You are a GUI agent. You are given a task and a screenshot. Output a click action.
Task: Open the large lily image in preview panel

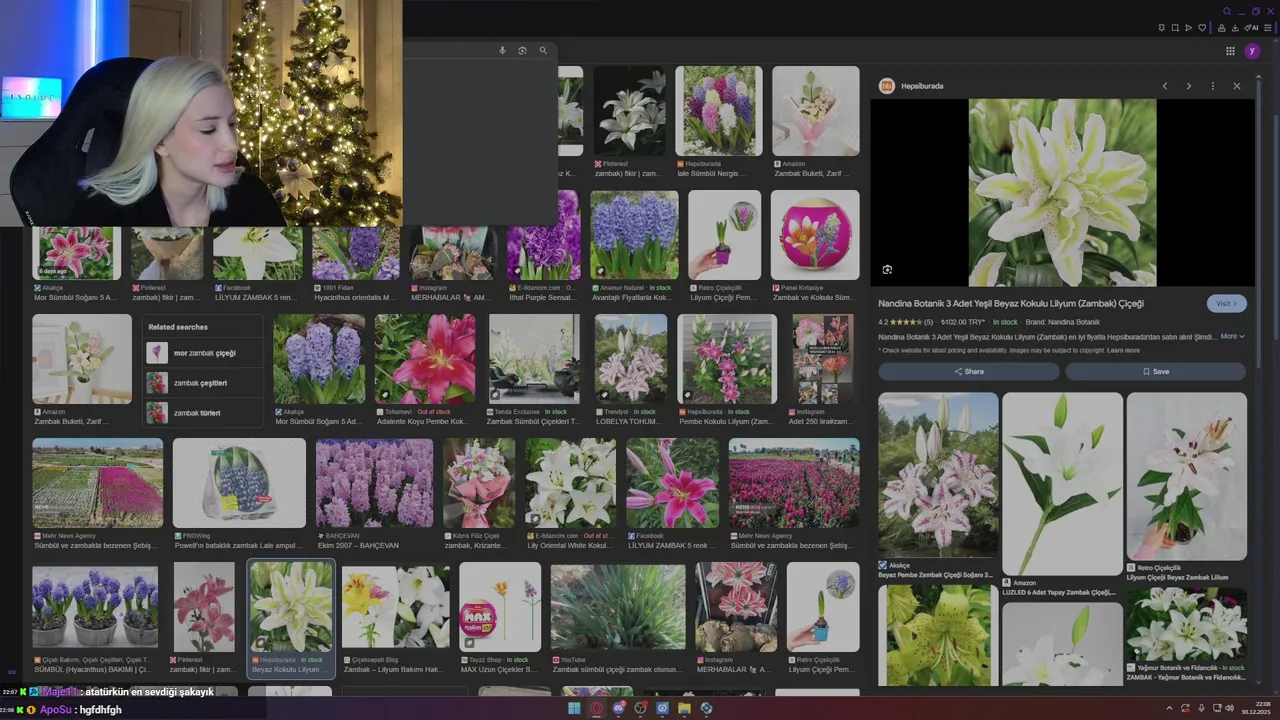click(1062, 193)
